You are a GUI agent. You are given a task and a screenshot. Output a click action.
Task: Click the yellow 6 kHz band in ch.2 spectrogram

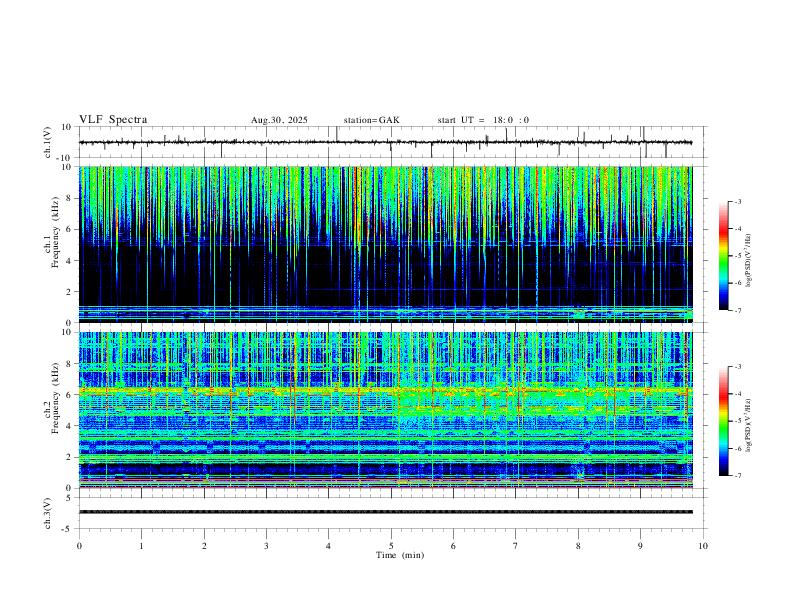click(385, 390)
